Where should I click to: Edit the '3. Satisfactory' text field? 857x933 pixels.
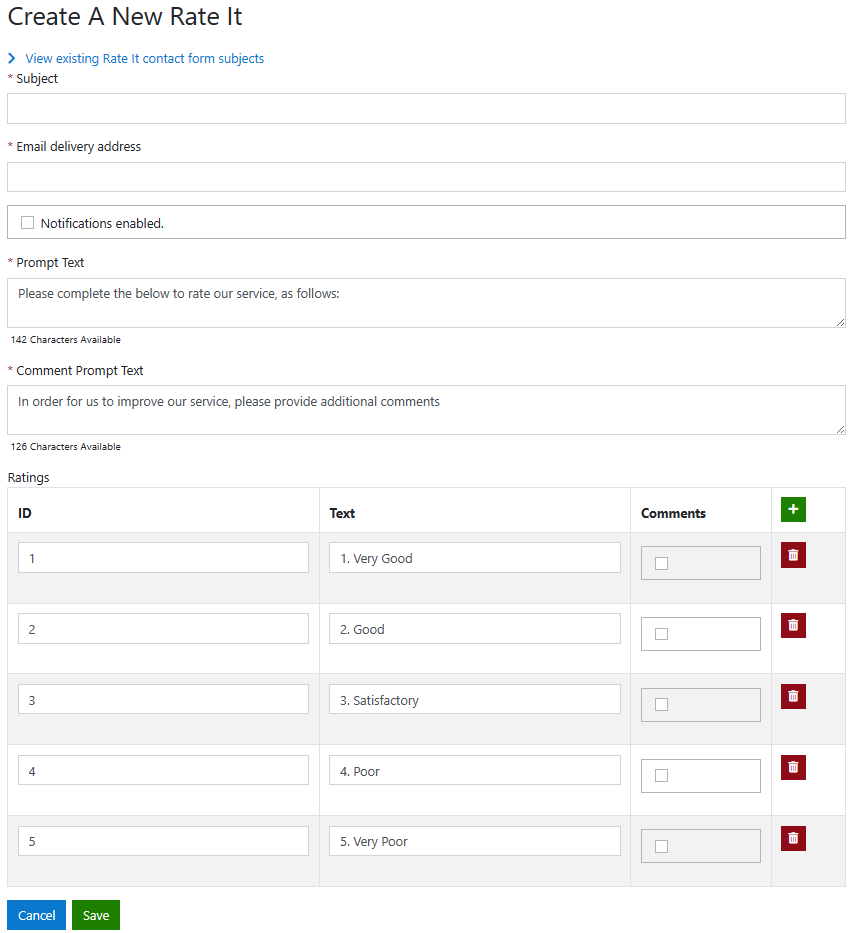474,700
